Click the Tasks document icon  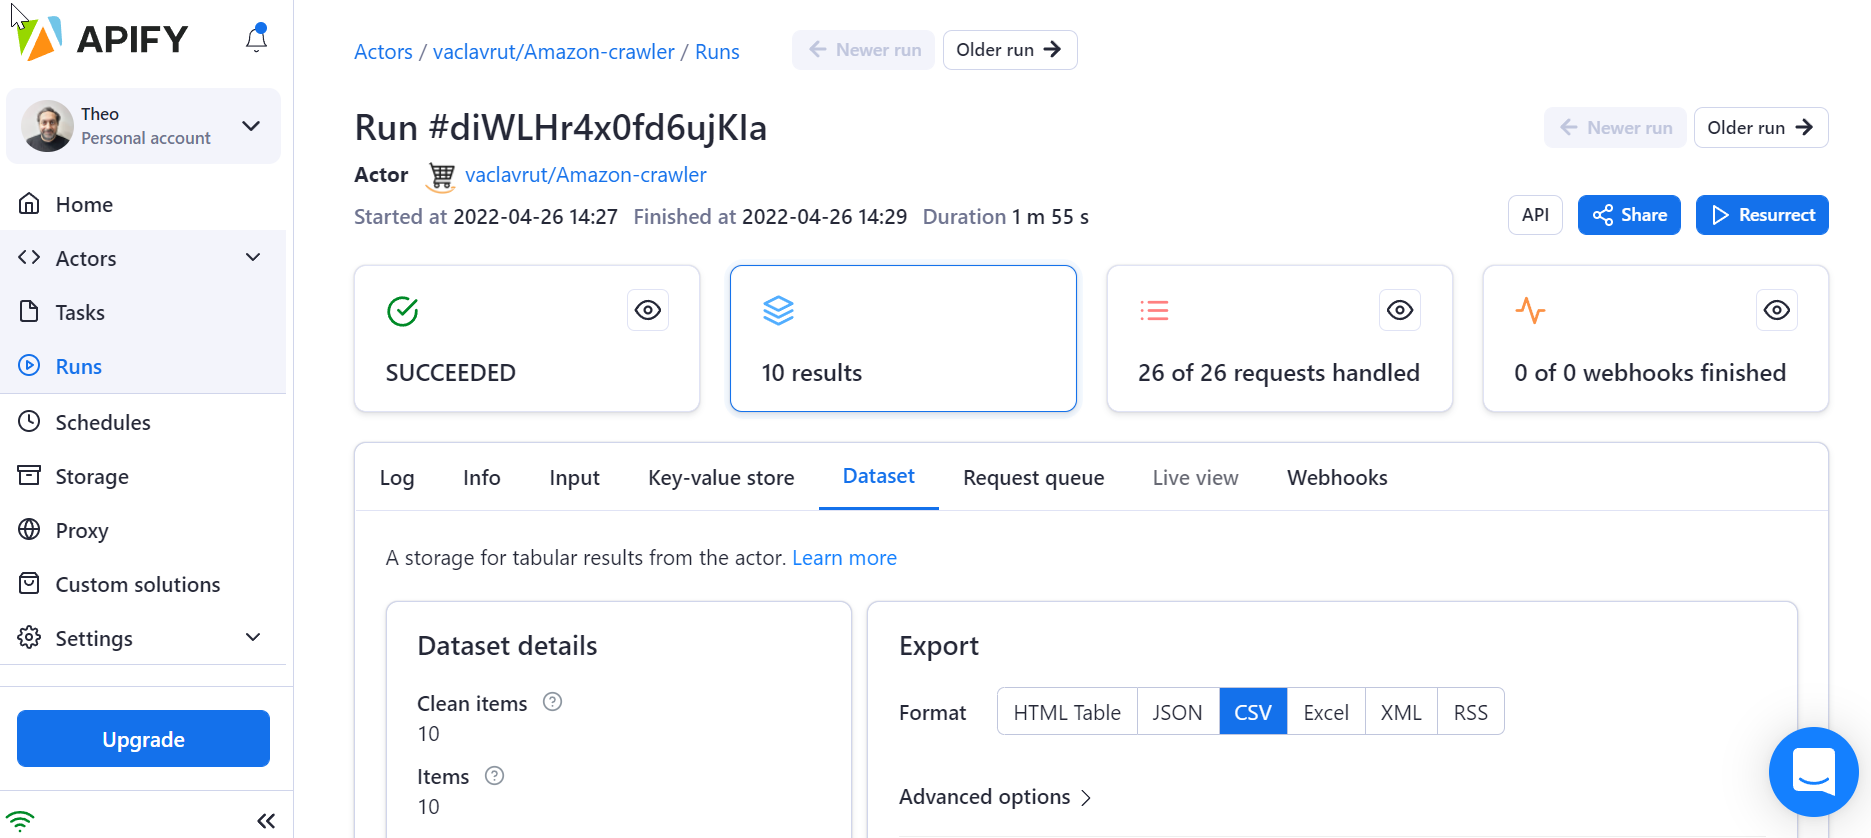click(30, 312)
